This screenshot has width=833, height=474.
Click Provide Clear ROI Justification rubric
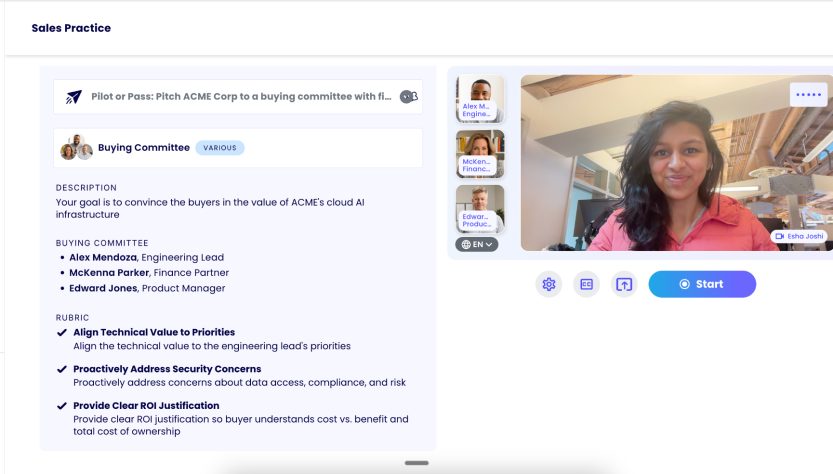[x=146, y=405]
